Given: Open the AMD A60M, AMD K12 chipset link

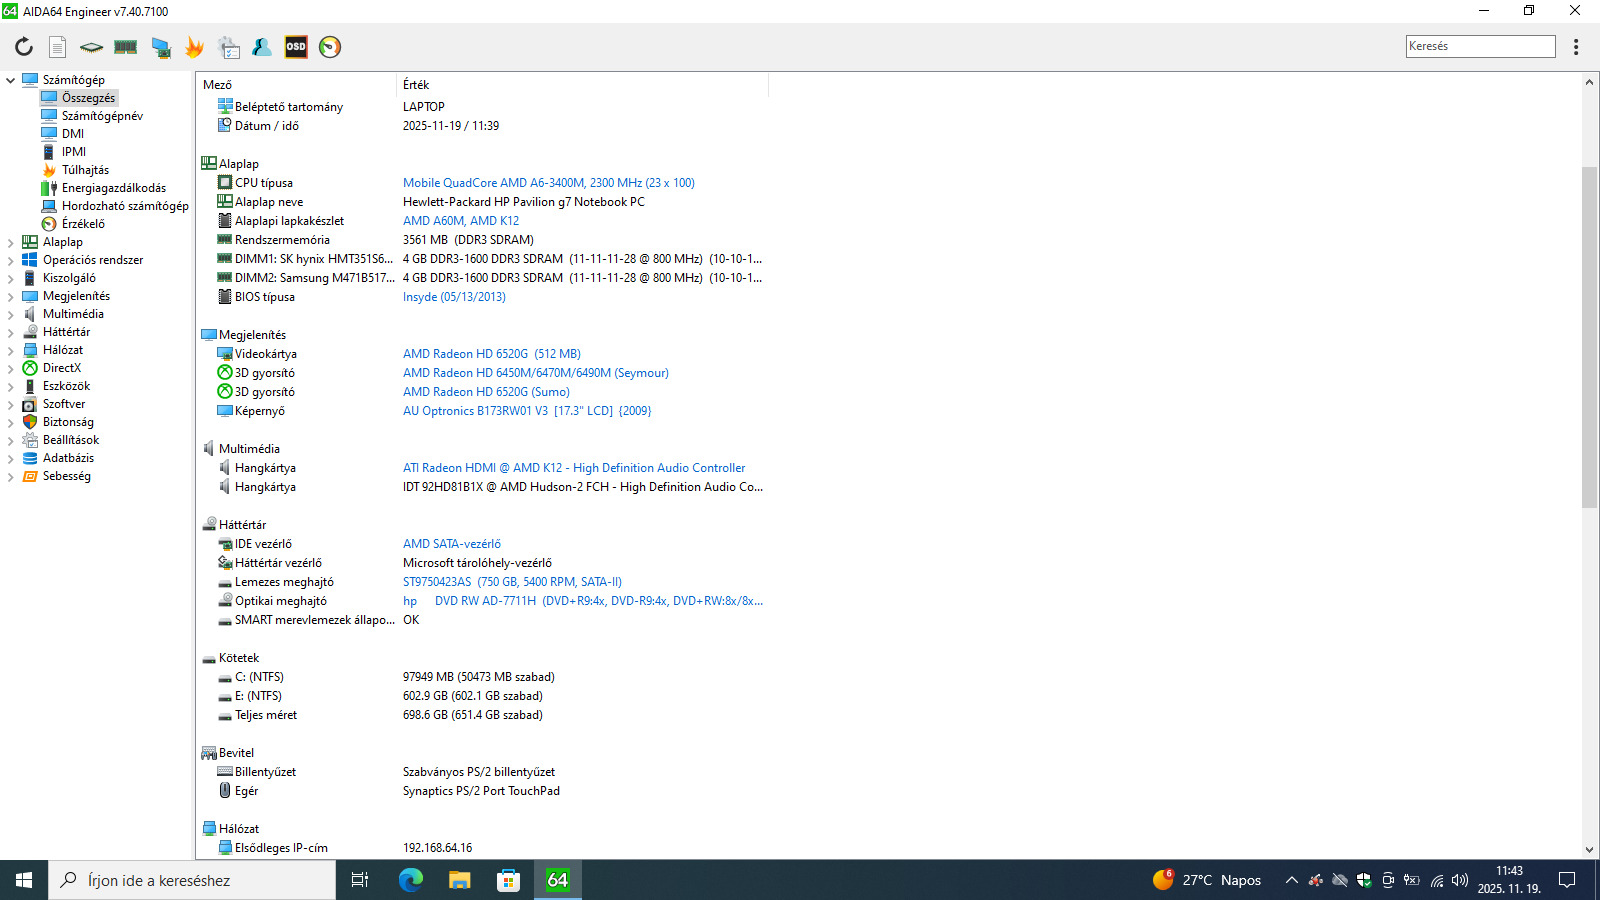Looking at the screenshot, I should coord(461,221).
